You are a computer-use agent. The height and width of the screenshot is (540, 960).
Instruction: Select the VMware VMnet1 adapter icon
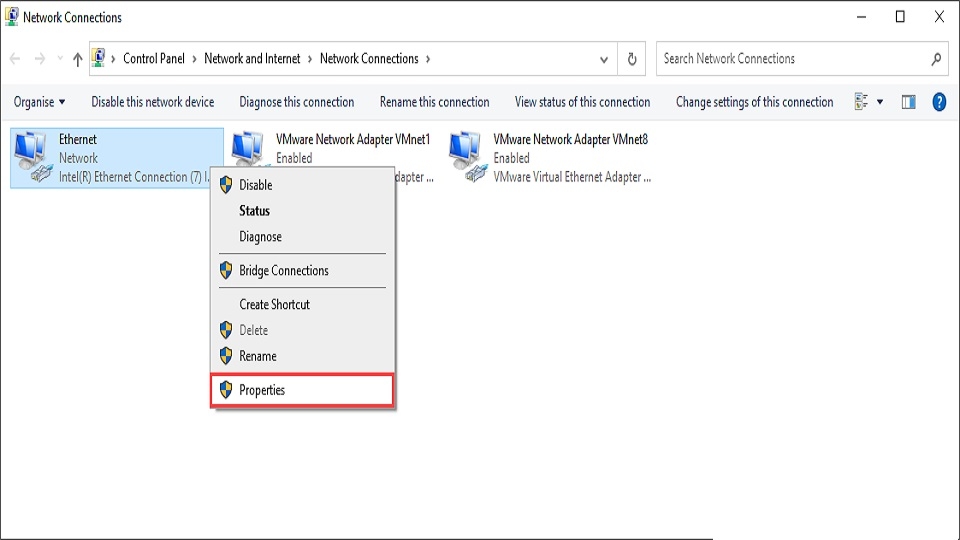[248, 148]
